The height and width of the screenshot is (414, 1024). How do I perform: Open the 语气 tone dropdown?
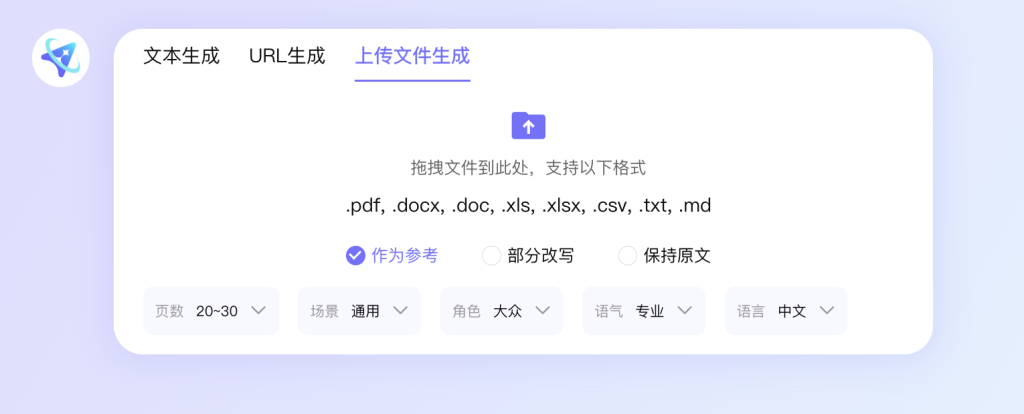tap(644, 311)
